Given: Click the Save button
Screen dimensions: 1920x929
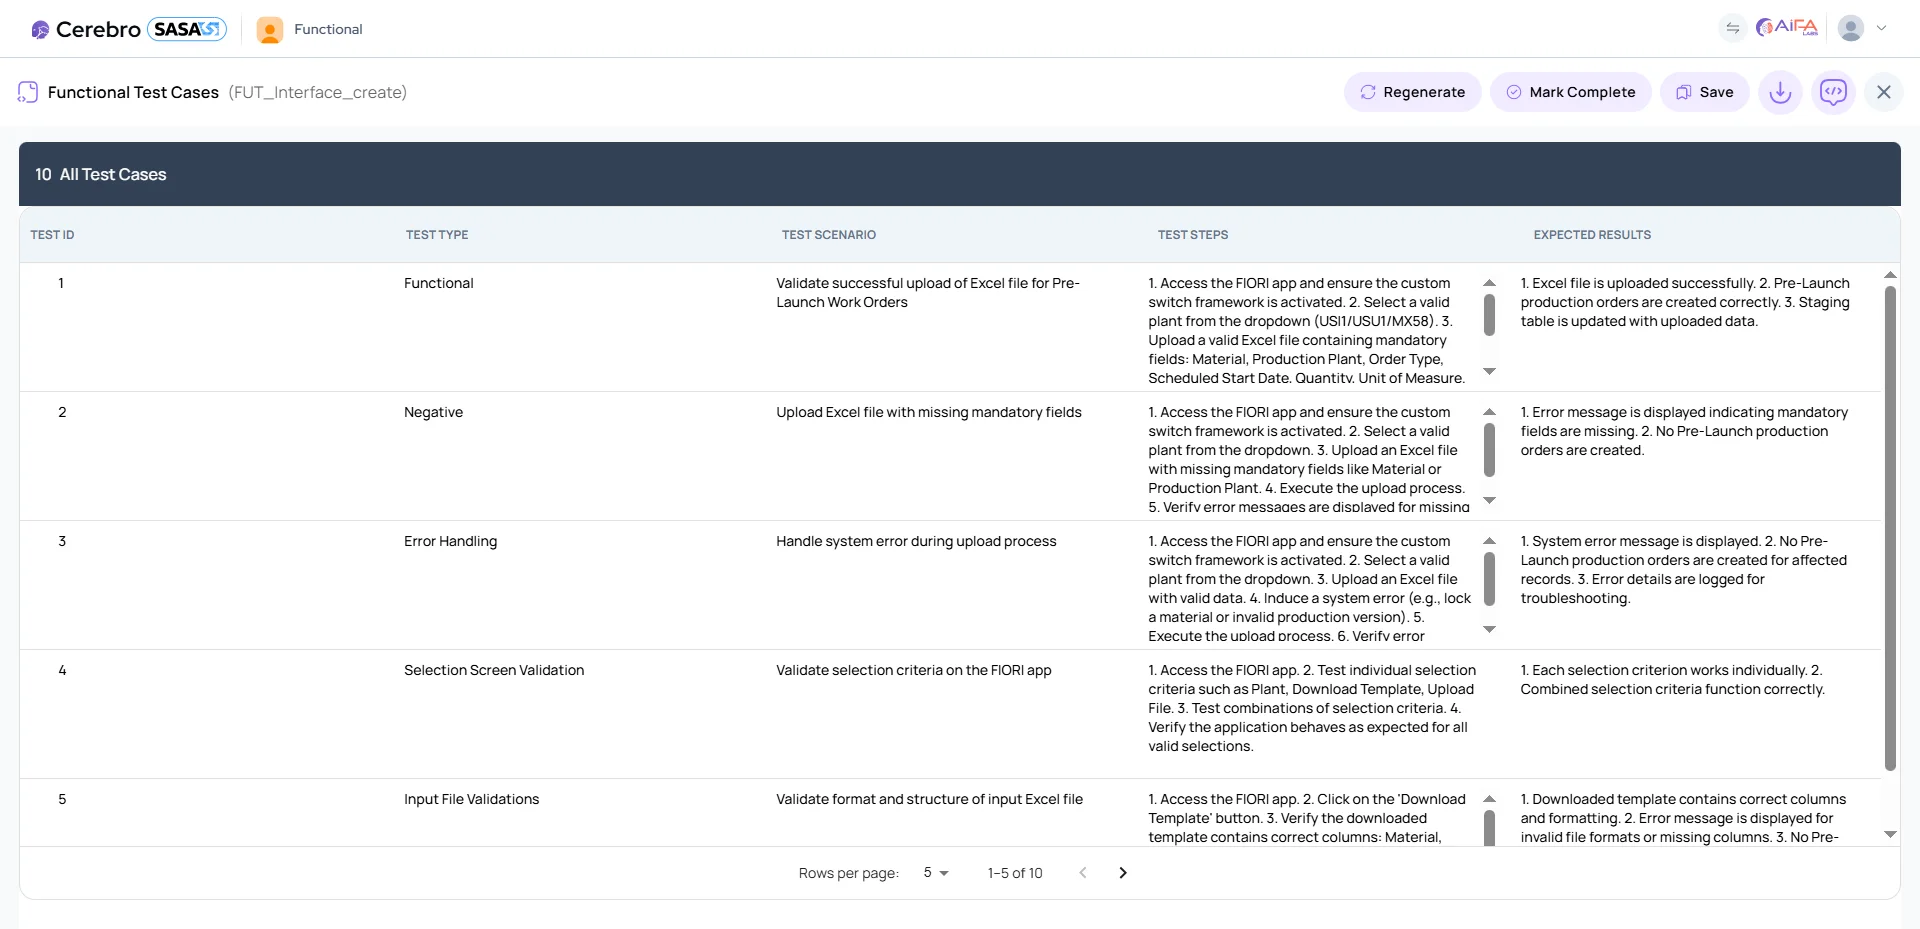Looking at the screenshot, I should tap(1704, 91).
